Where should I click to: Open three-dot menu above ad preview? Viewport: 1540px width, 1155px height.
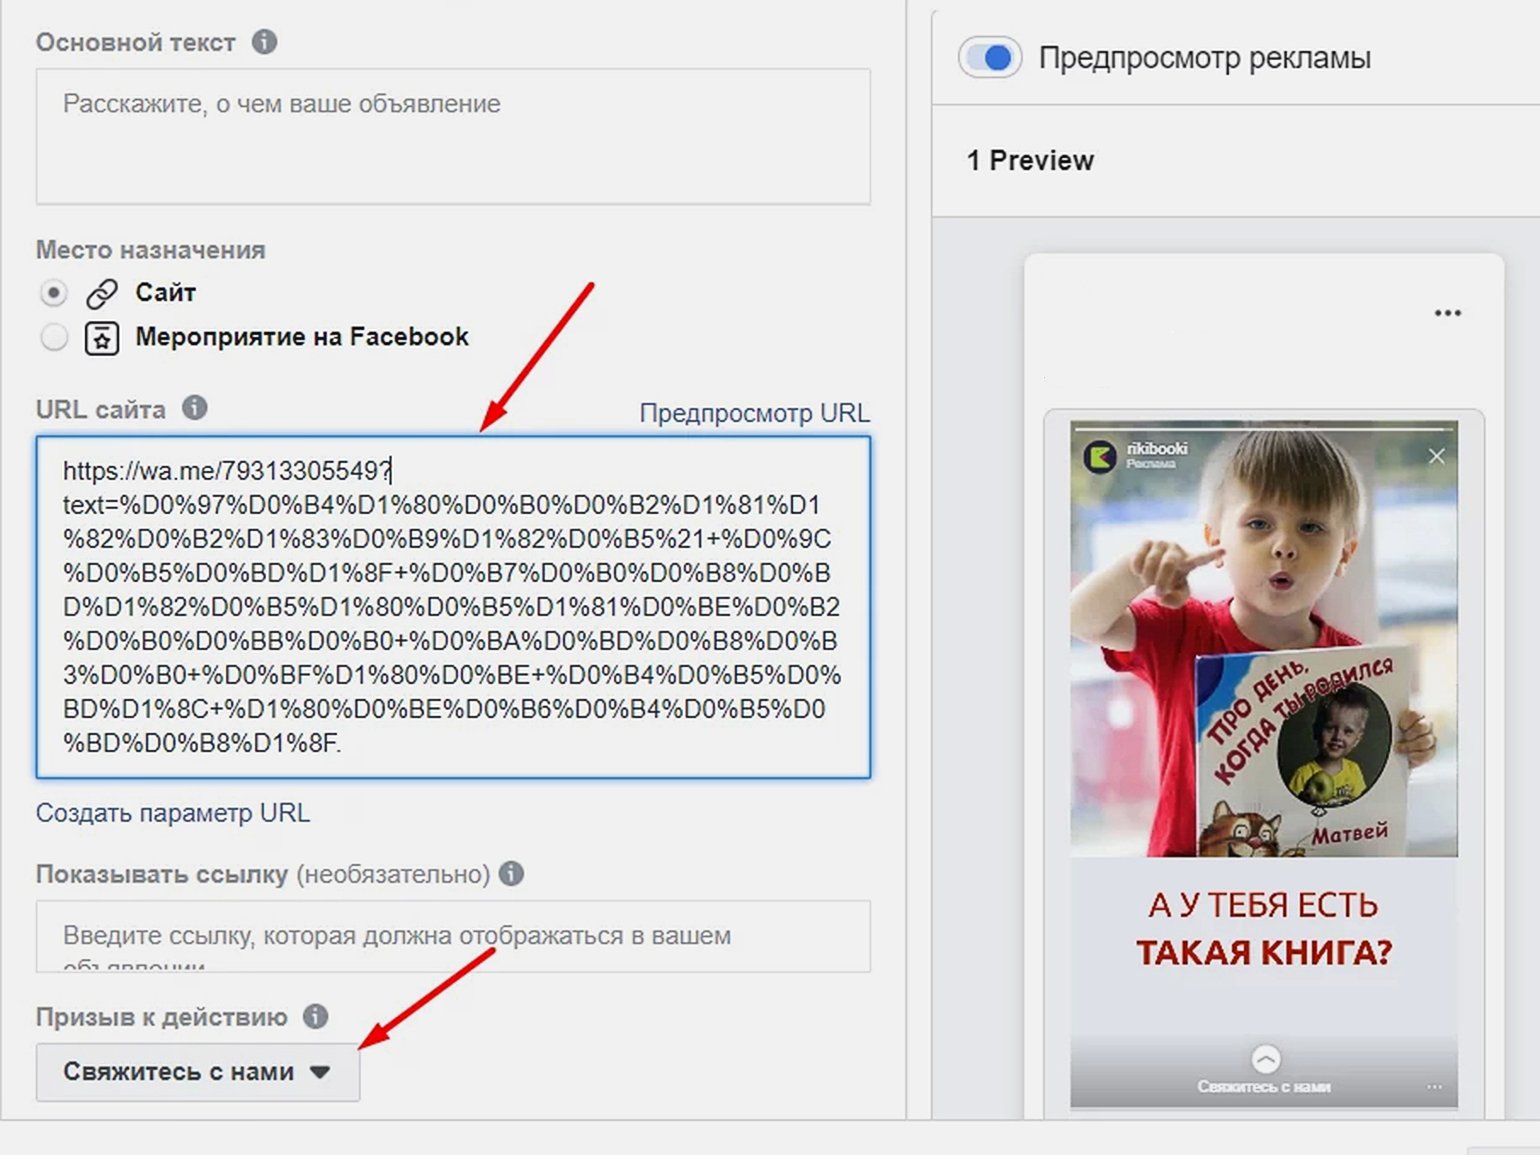(1447, 313)
